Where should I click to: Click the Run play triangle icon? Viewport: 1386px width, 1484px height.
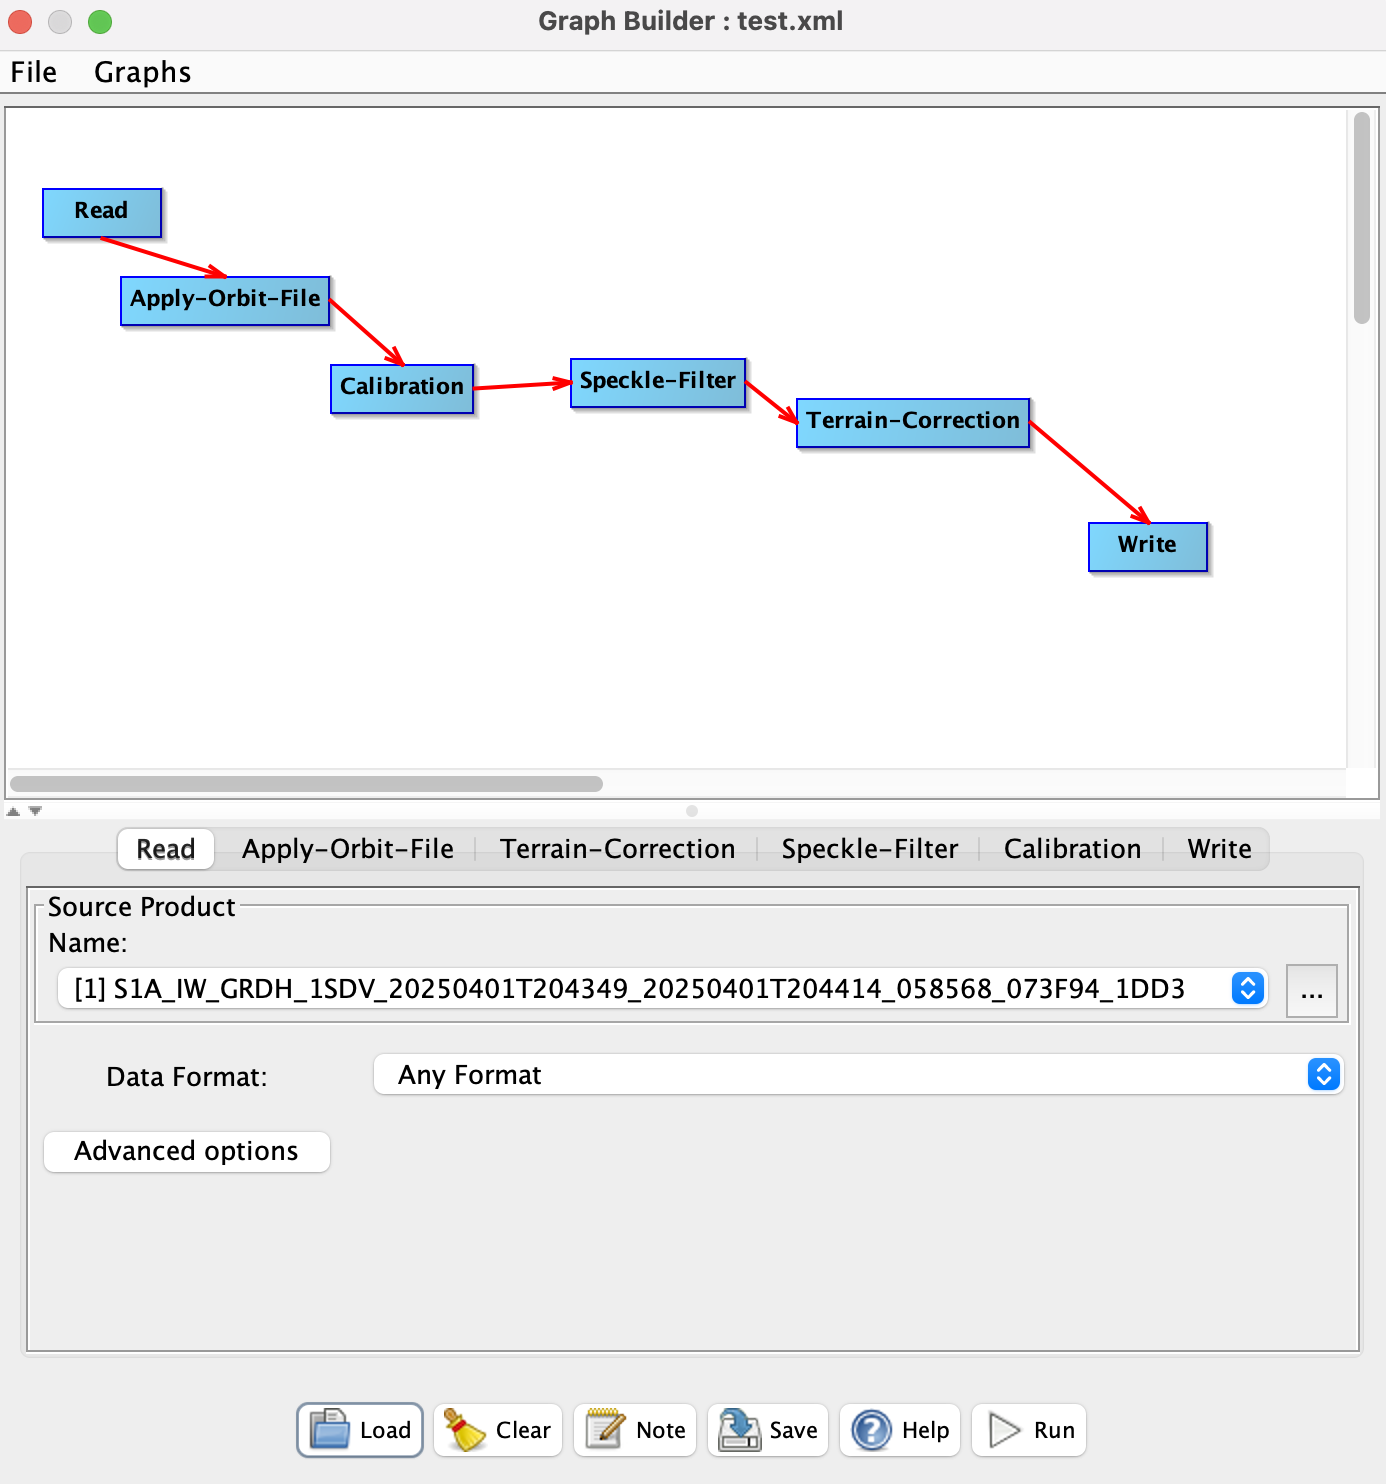point(1004,1430)
